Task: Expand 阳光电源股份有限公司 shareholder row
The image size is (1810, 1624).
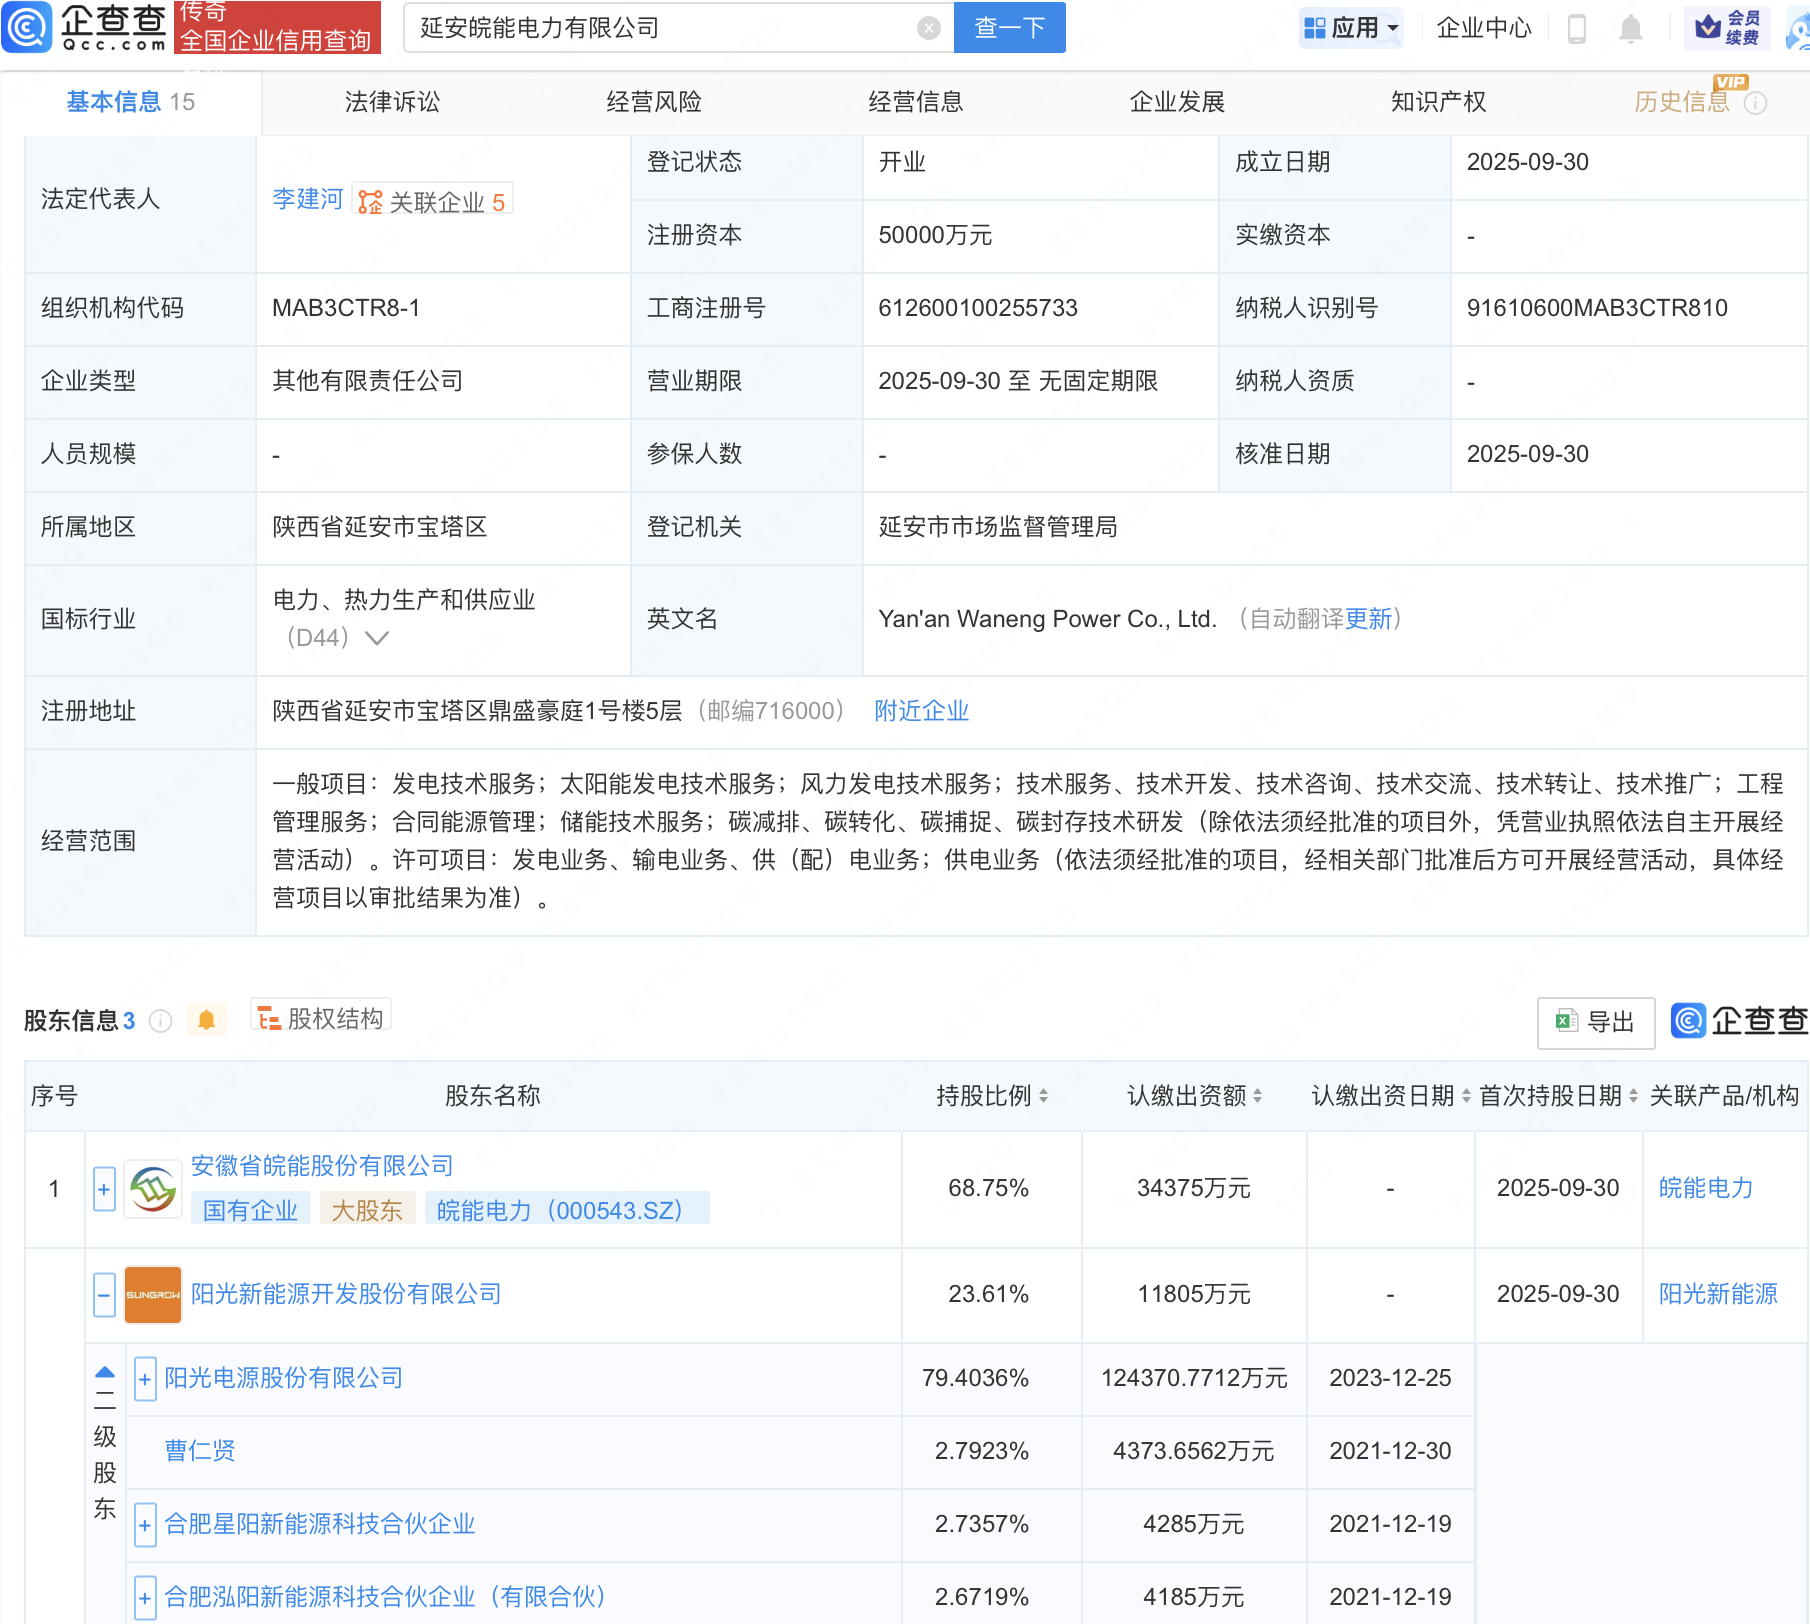Action: [x=145, y=1379]
